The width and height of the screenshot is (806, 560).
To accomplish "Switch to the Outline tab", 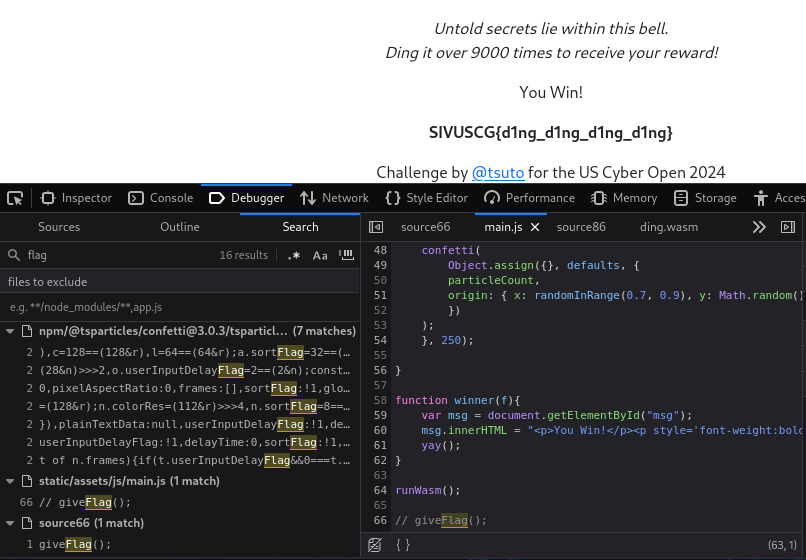I will [180, 227].
